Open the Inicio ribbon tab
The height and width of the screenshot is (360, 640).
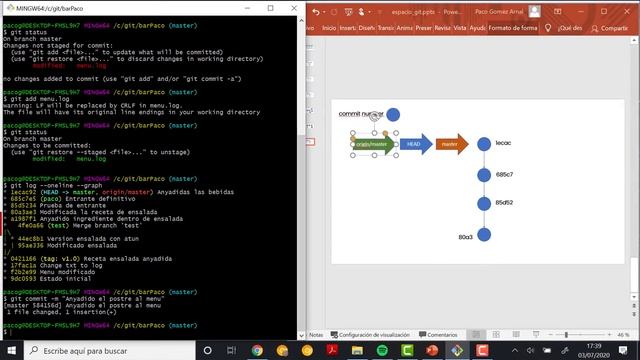point(329,28)
